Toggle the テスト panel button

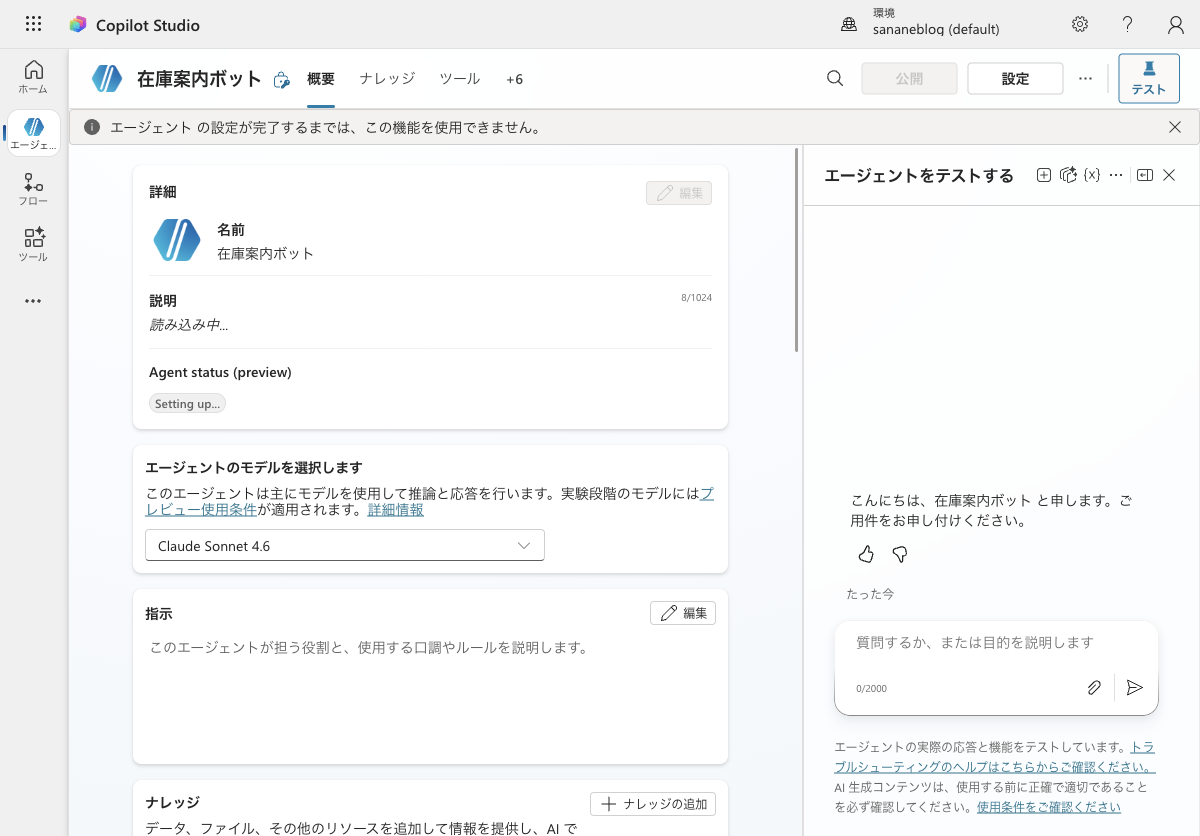tap(1149, 79)
